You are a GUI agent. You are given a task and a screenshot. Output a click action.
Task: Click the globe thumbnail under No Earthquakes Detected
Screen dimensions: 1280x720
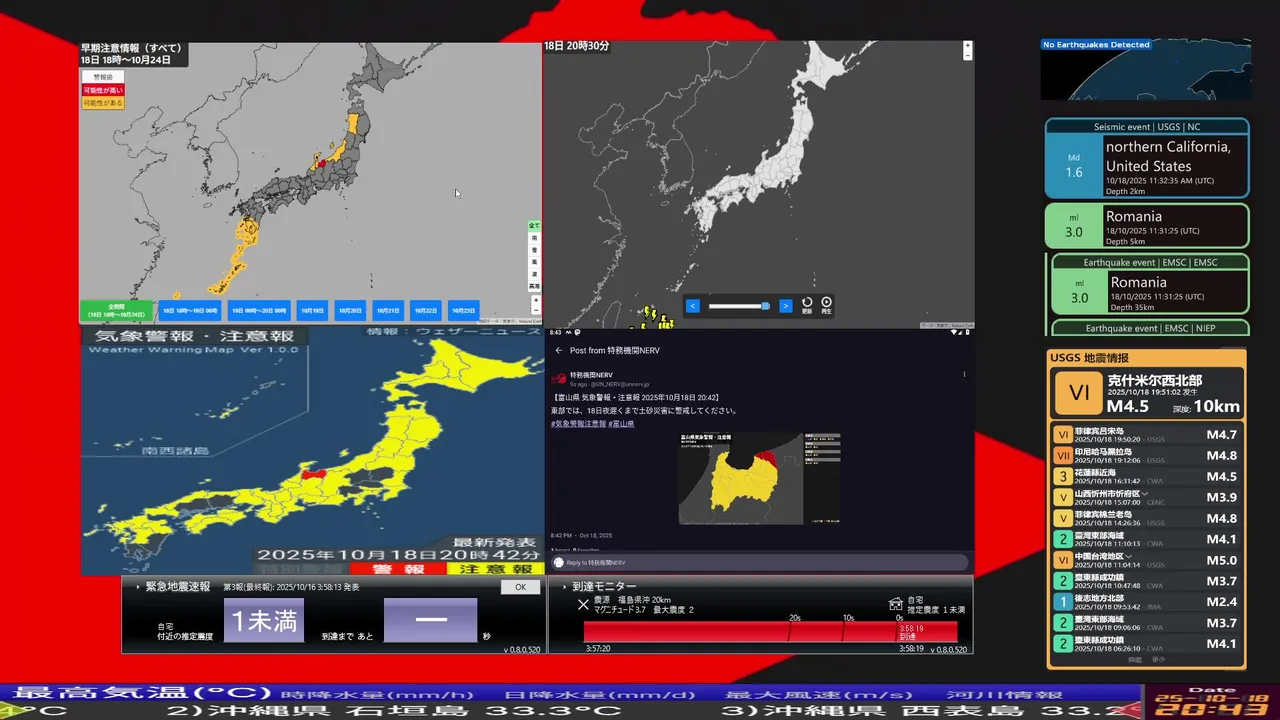pos(1146,70)
